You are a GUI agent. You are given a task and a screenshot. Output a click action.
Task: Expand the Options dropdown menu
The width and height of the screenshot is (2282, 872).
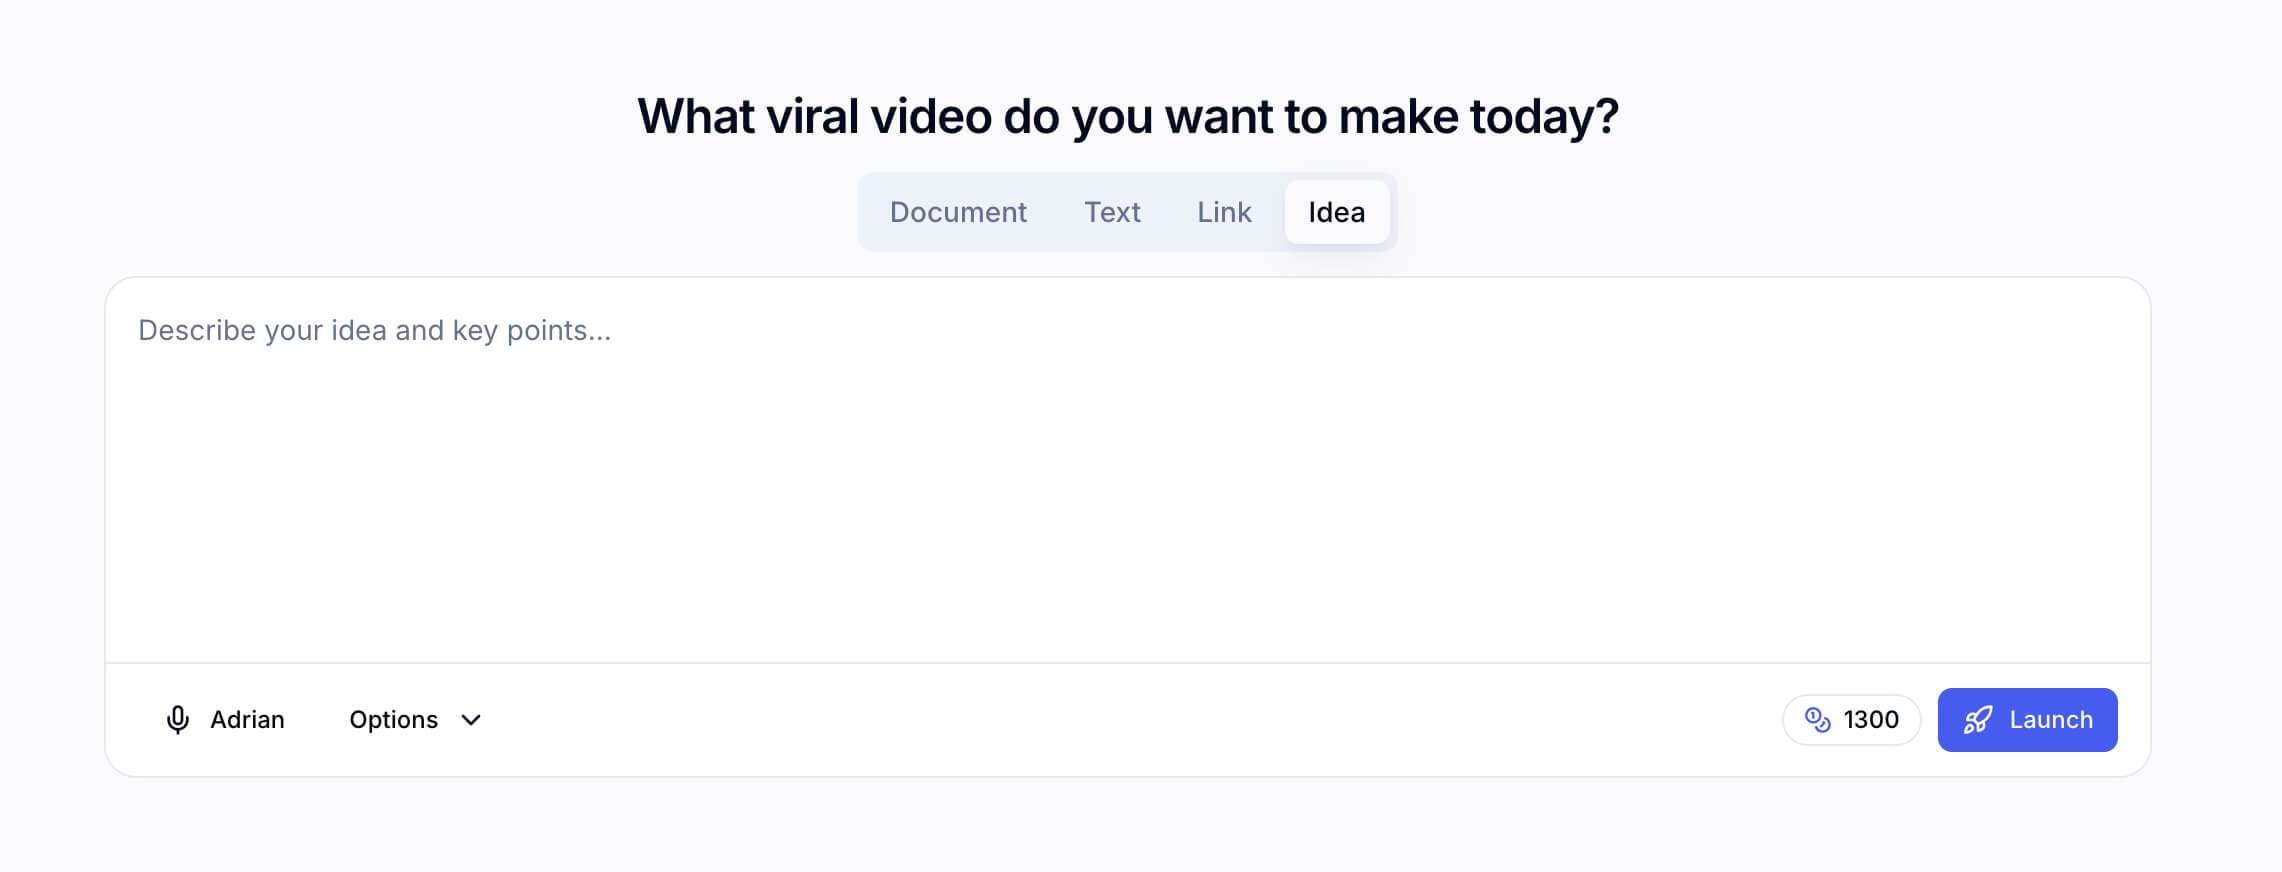click(414, 720)
